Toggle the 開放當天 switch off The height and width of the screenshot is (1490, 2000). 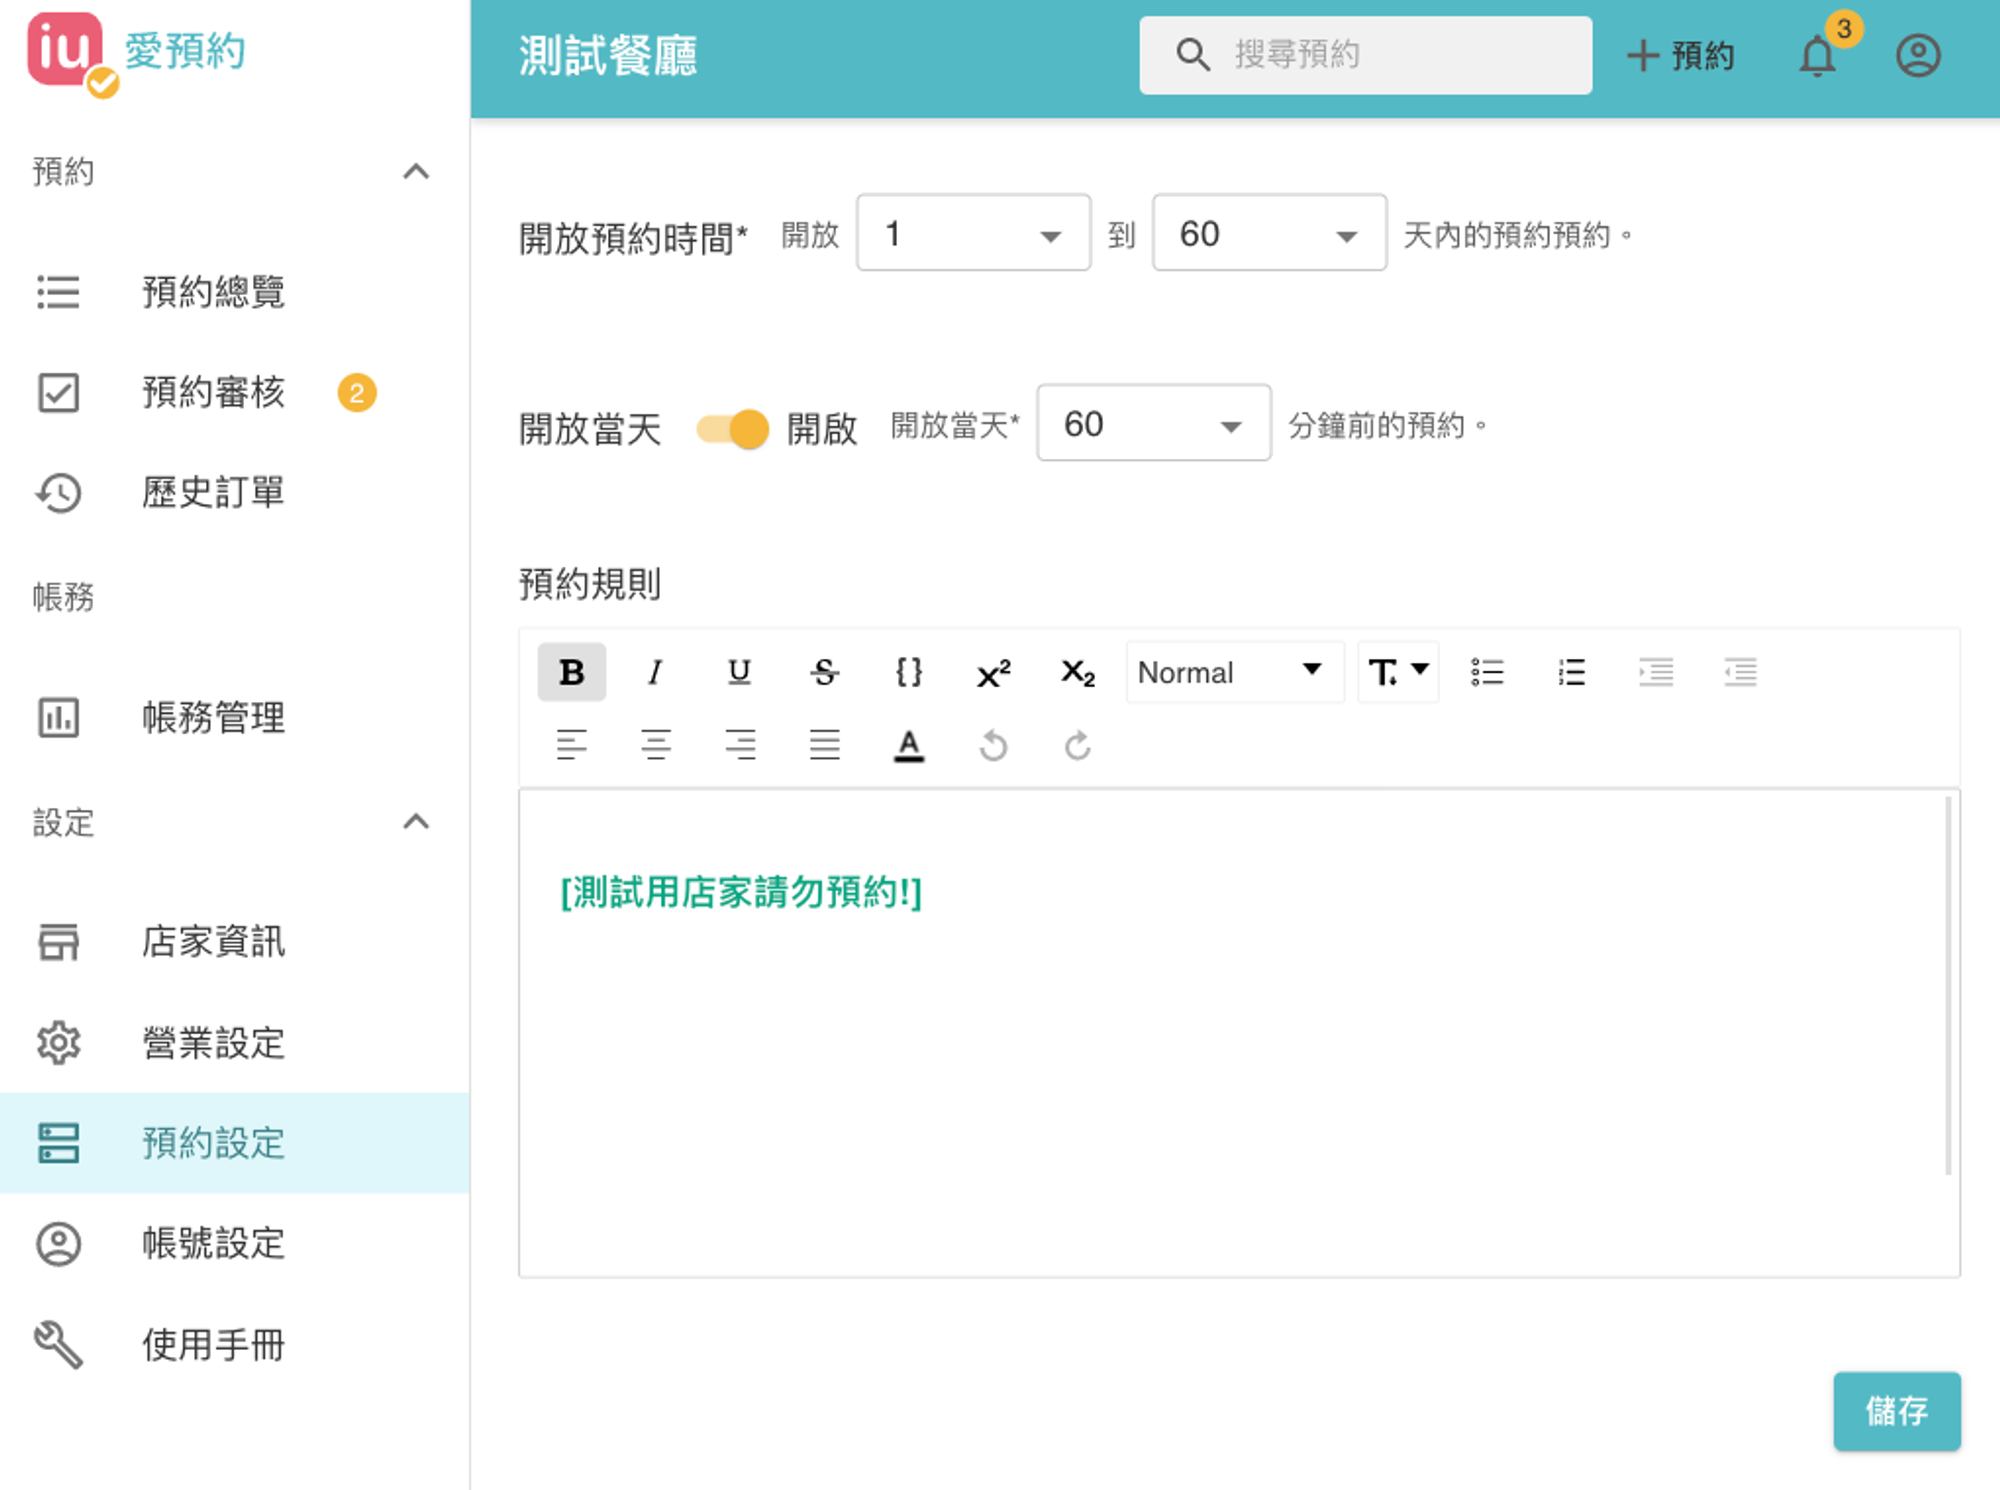(733, 429)
